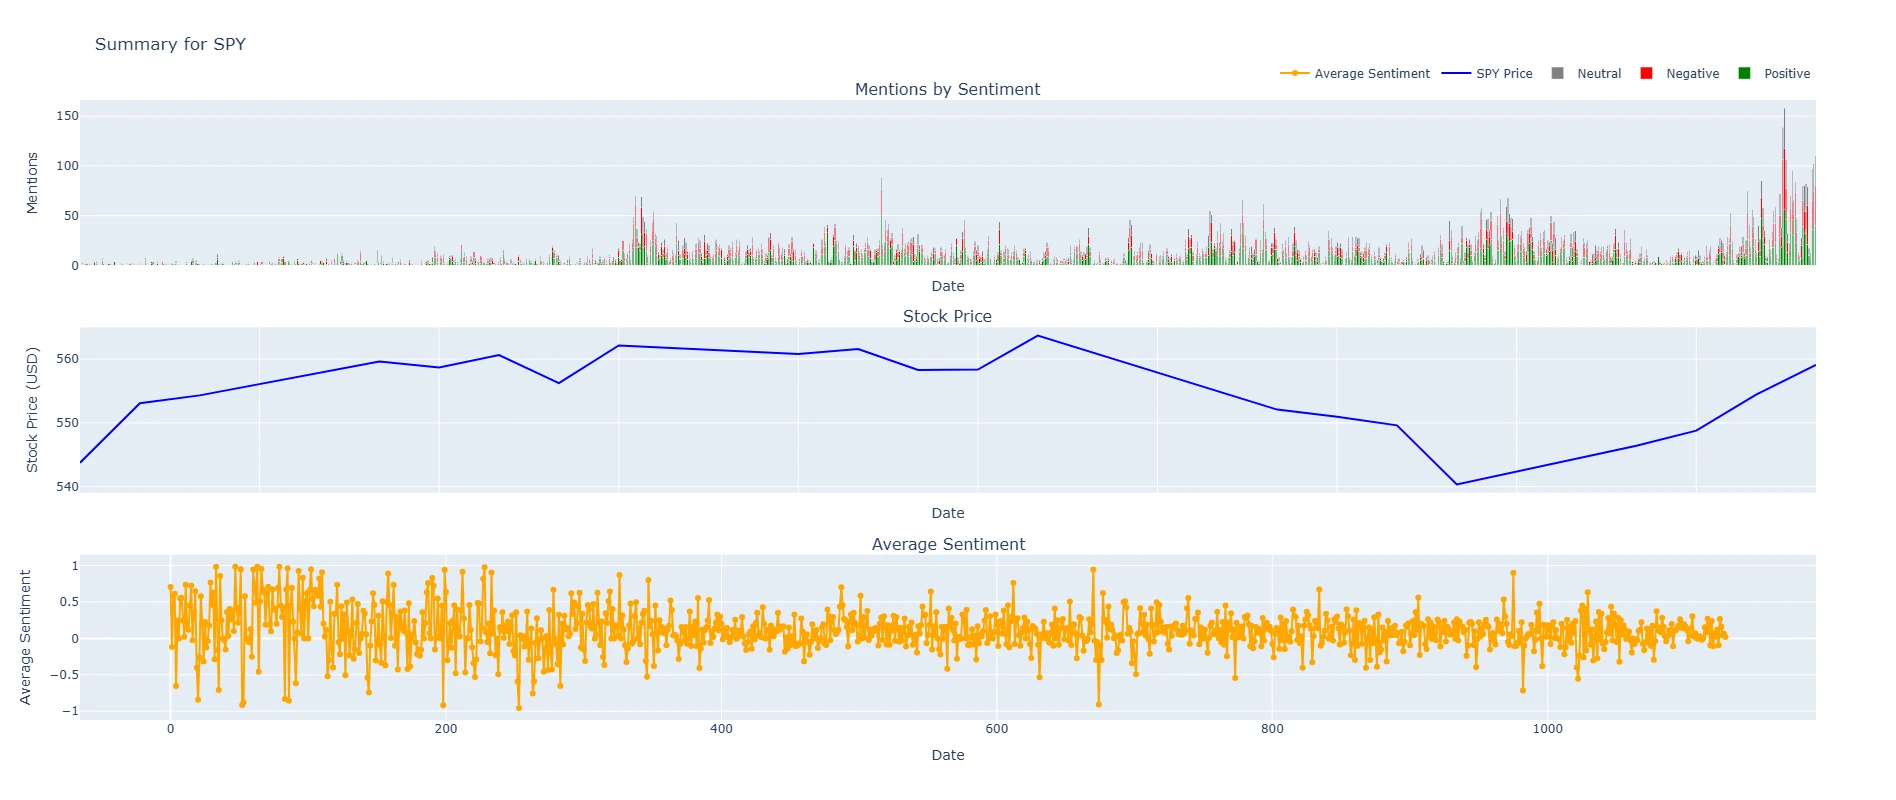Click the 540 tick on the price axis

(x=67, y=487)
